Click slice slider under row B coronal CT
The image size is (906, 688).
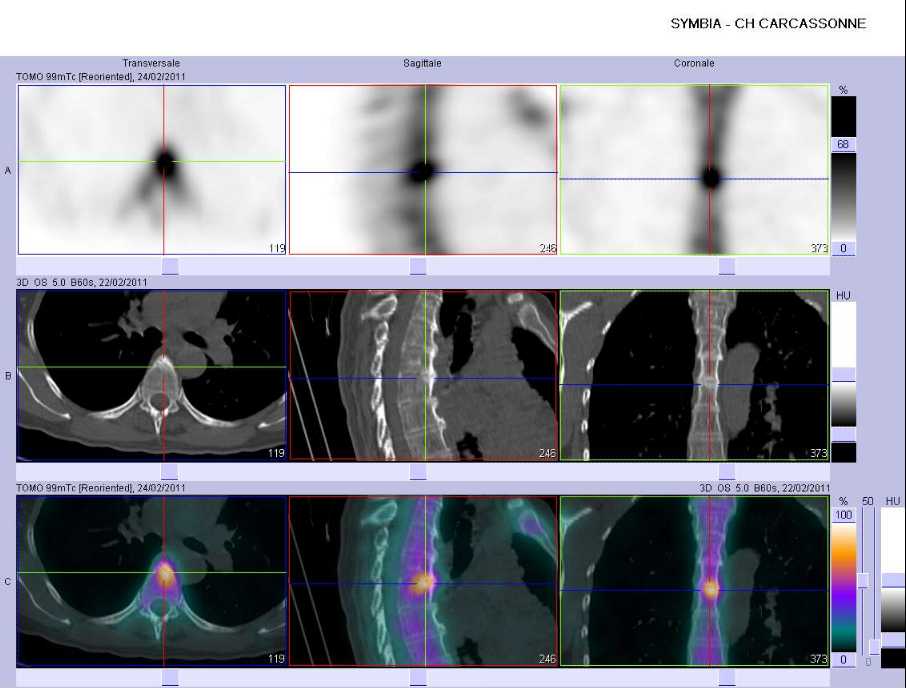[727, 472]
